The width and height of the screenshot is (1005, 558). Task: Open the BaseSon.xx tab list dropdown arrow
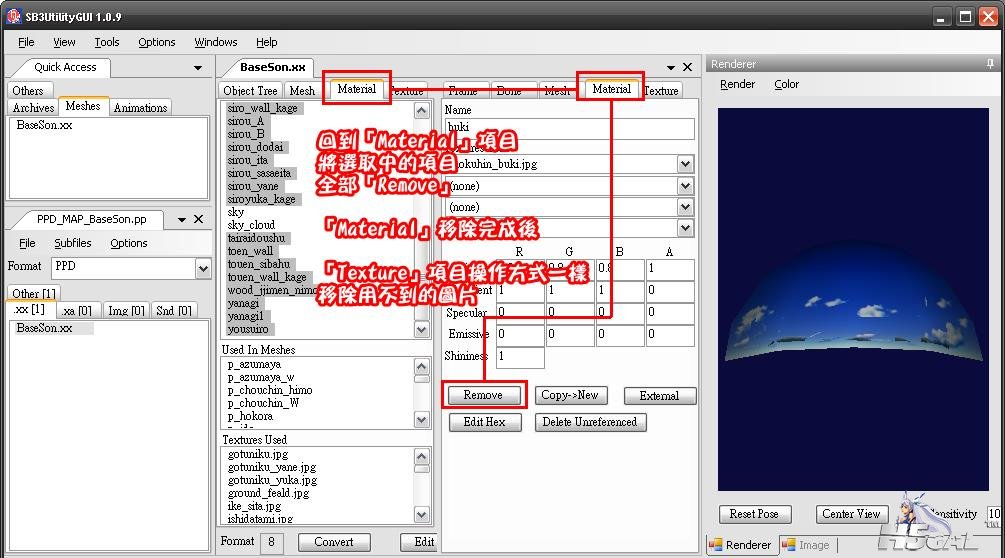coord(668,68)
